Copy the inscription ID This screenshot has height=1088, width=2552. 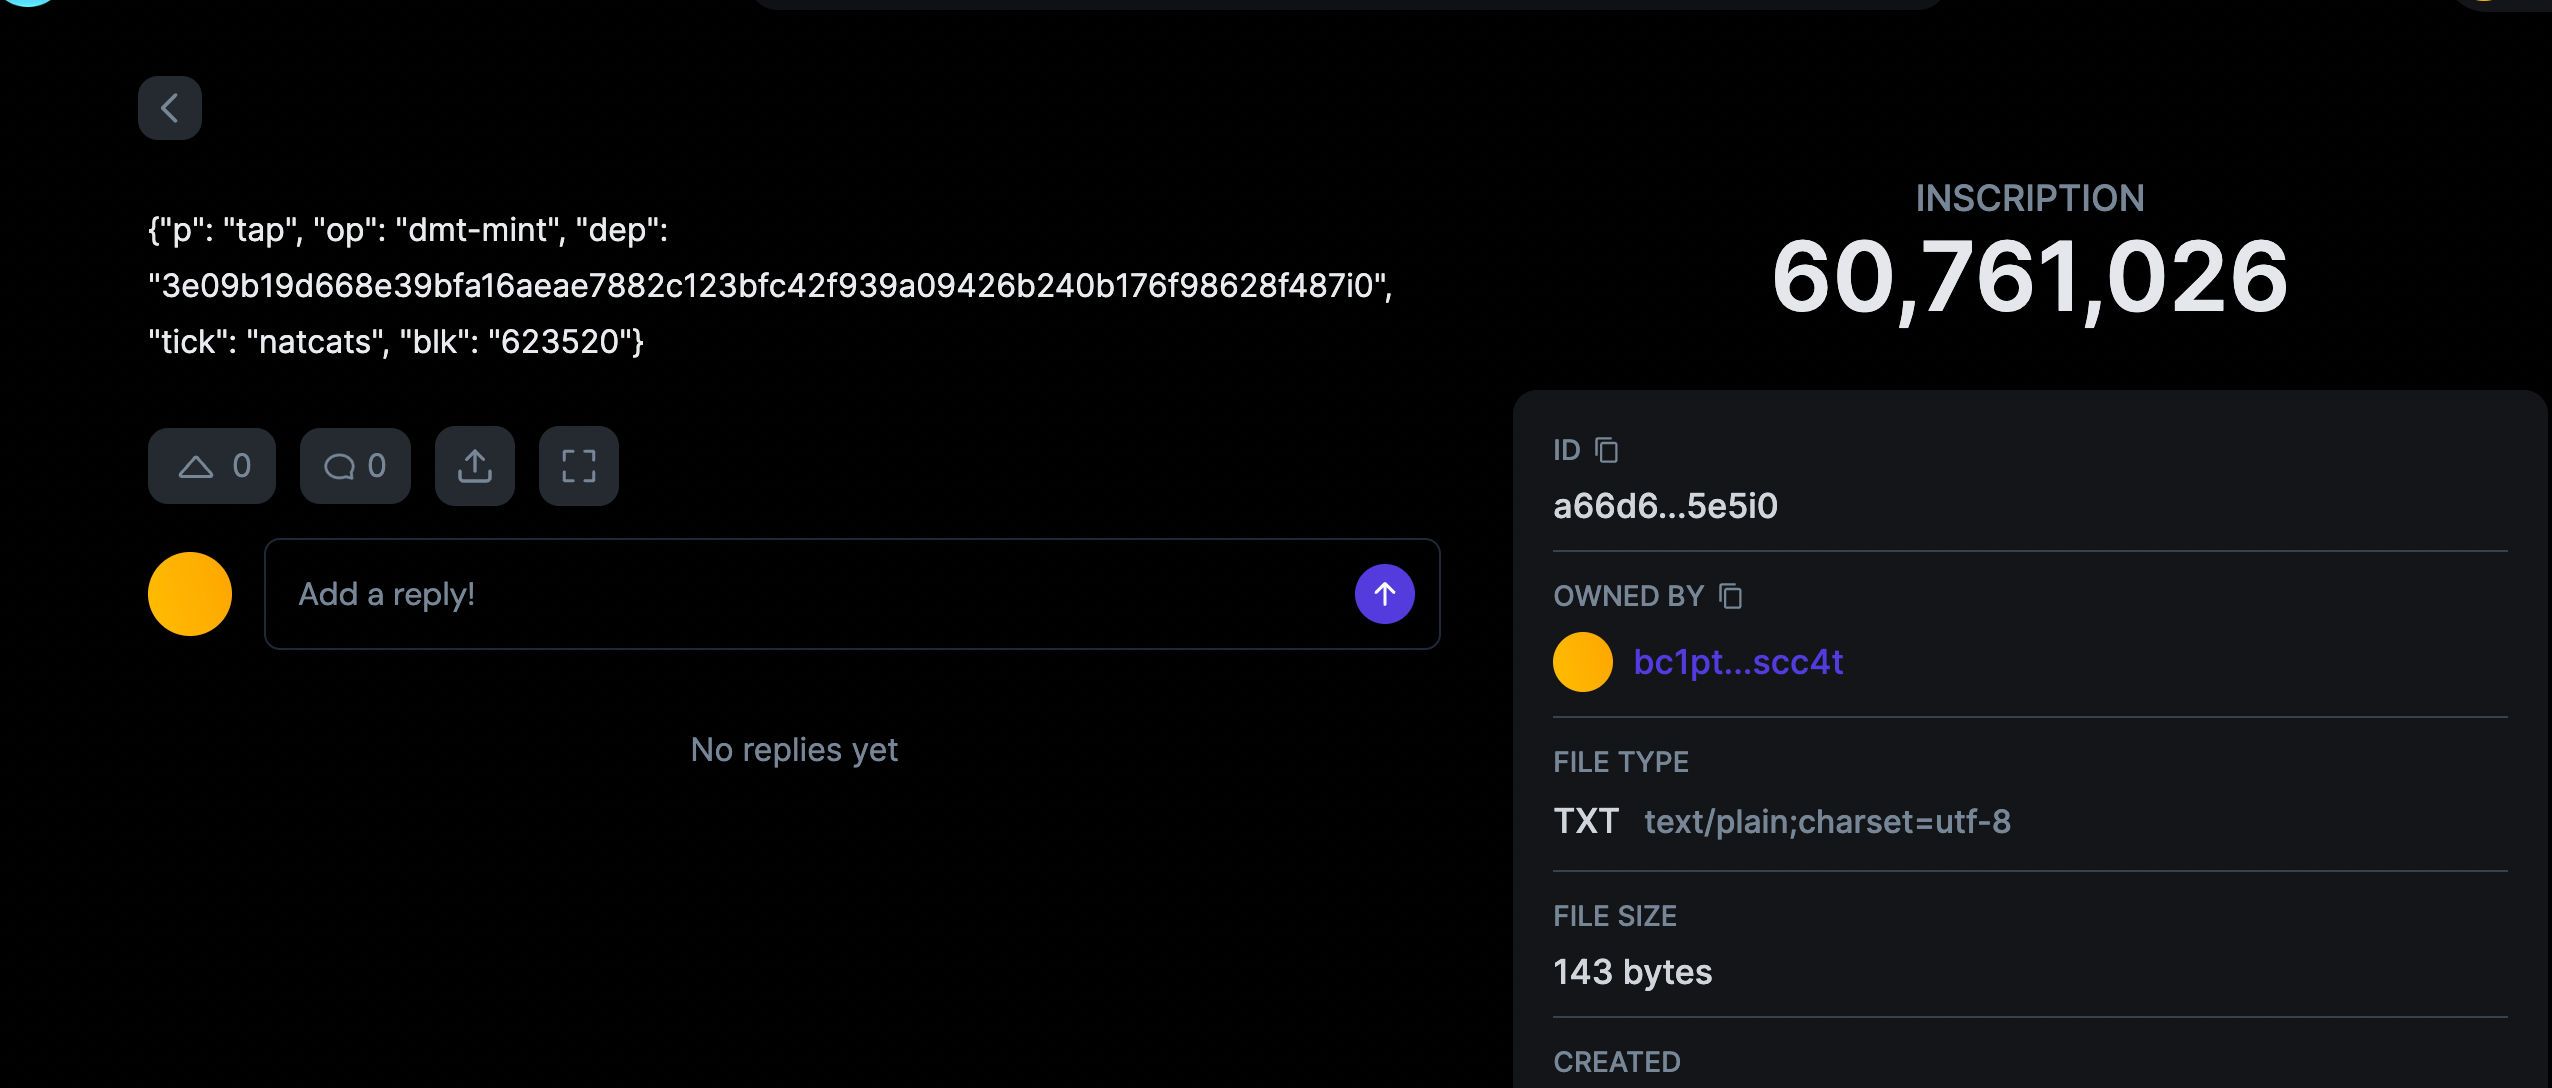tap(1607, 451)
